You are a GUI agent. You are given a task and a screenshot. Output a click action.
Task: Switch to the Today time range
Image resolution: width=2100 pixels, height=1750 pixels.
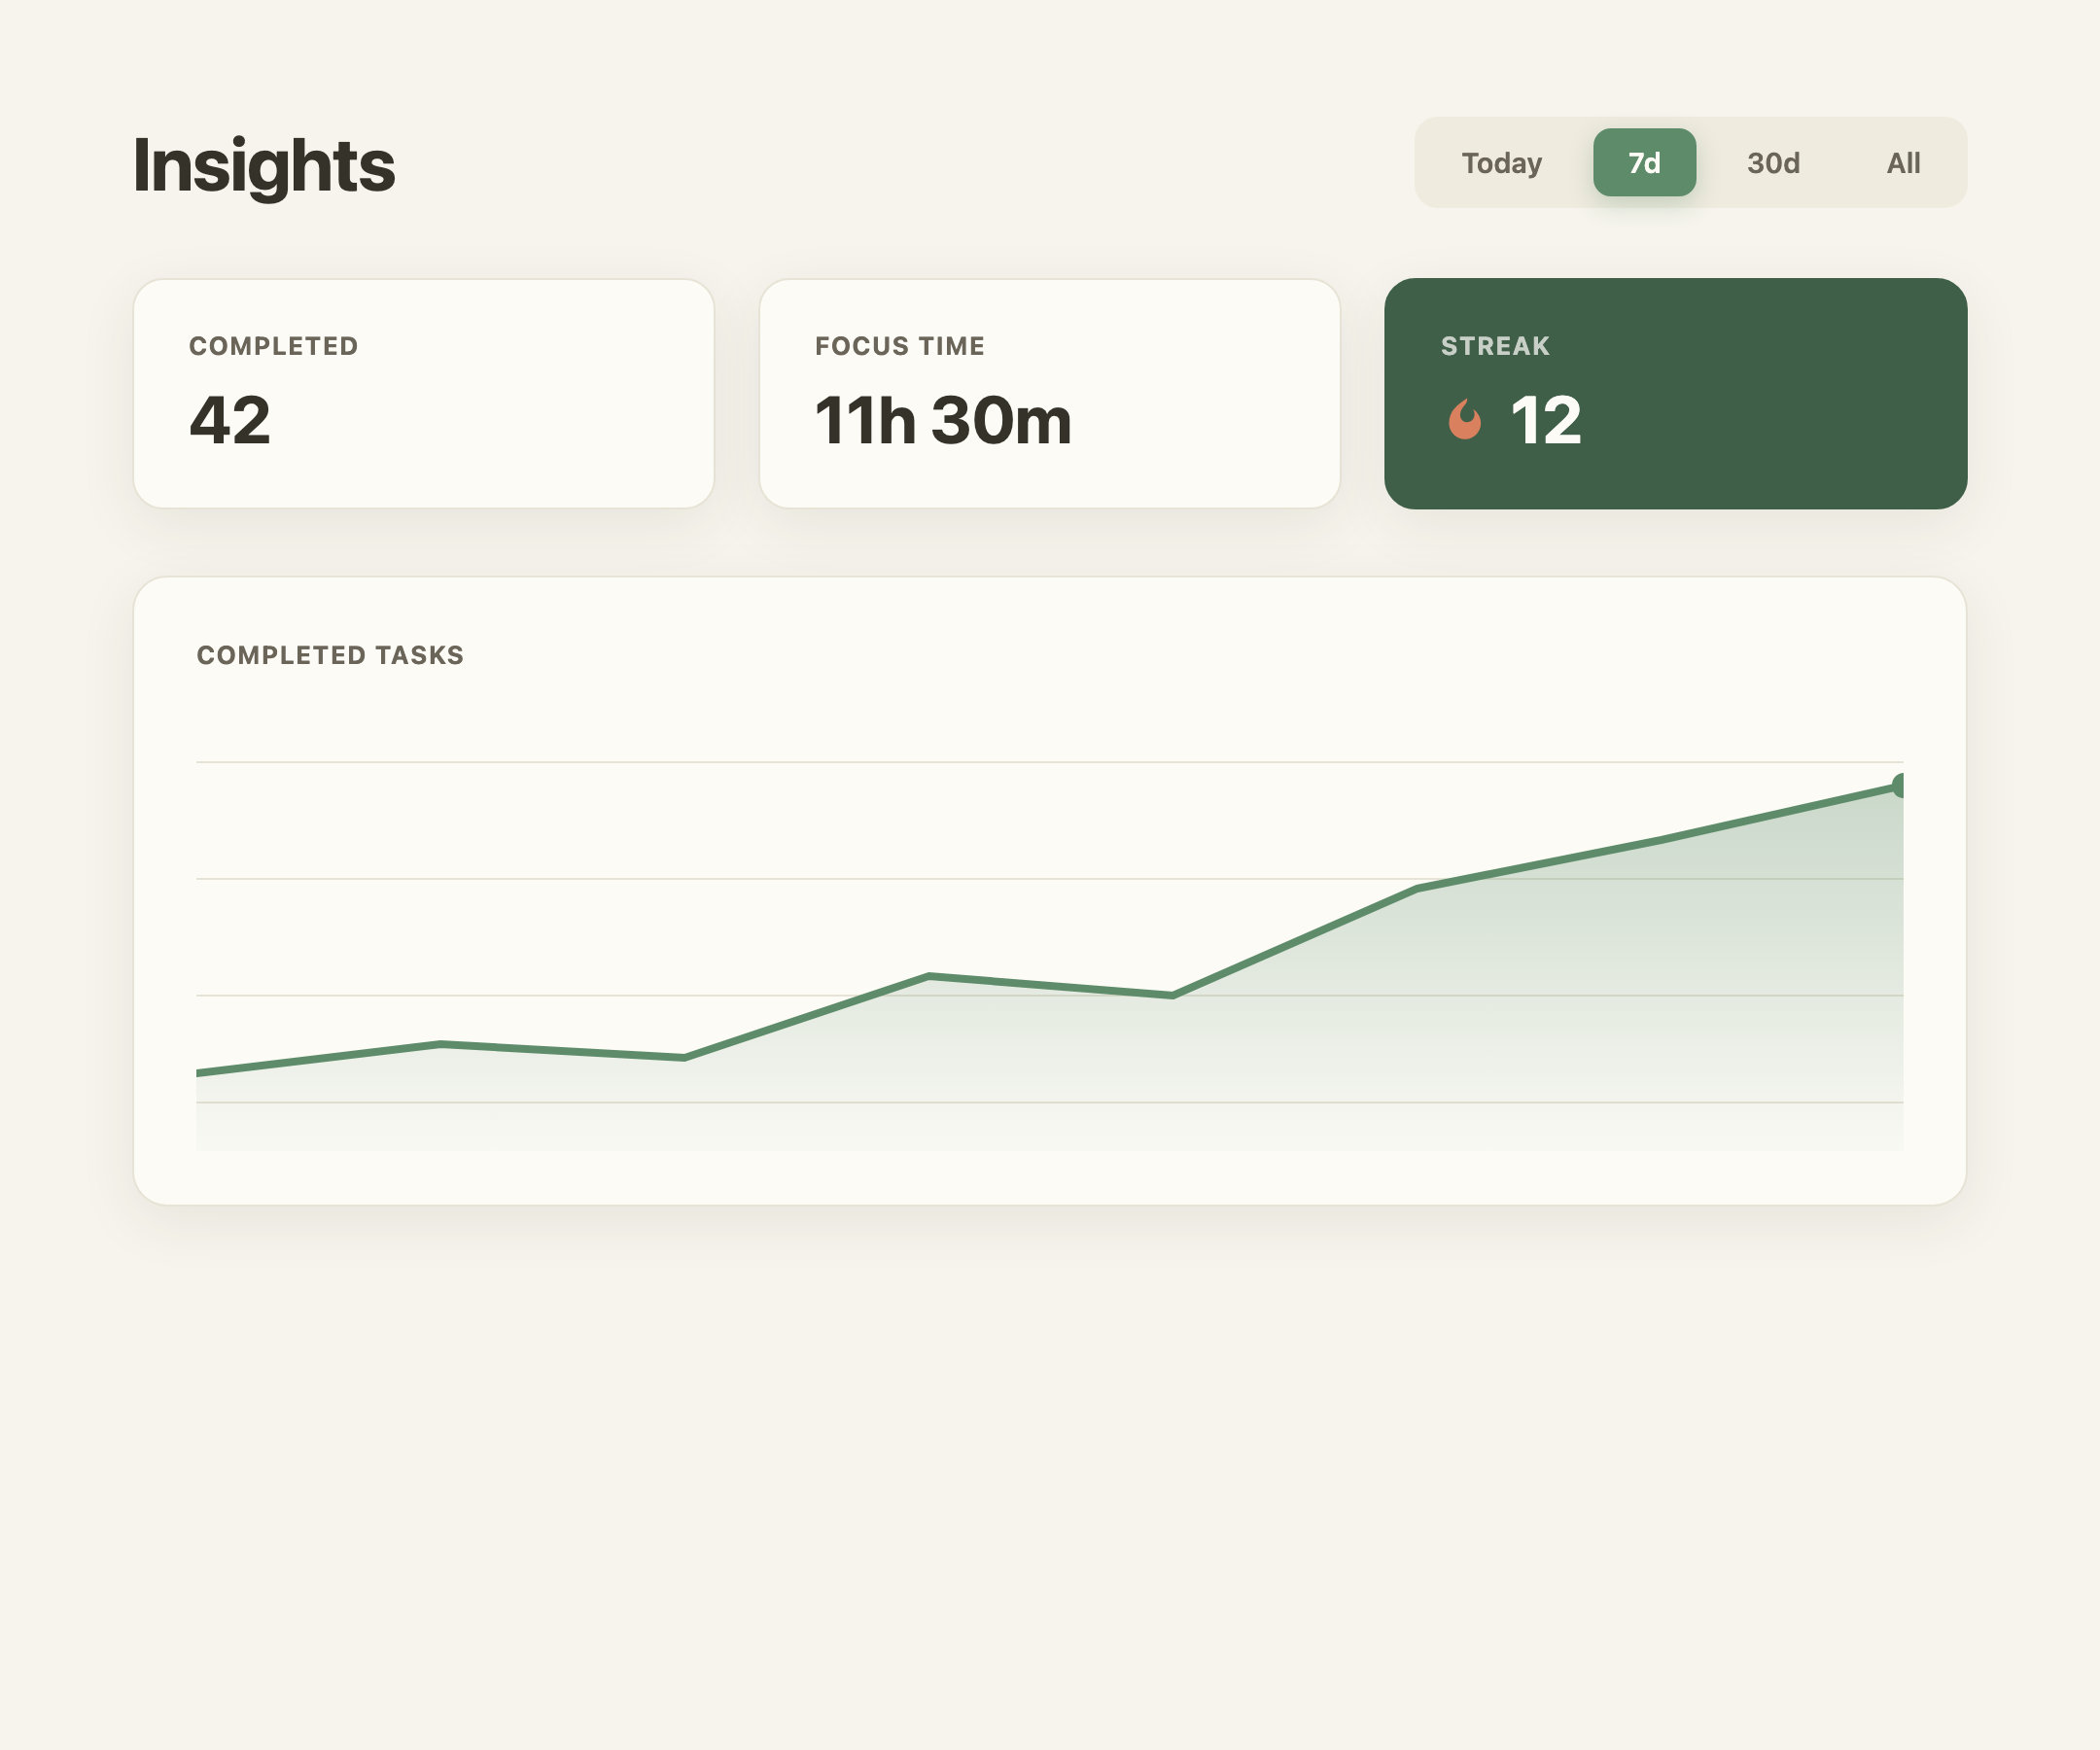point(1501,163)
